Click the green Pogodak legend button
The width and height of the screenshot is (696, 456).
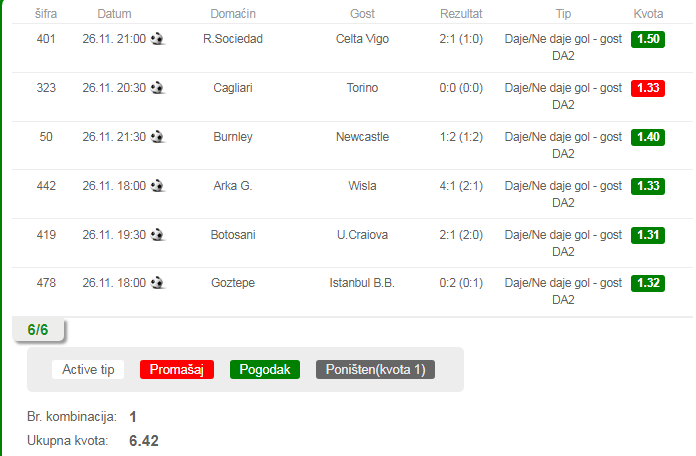click(x=265, y=369)
